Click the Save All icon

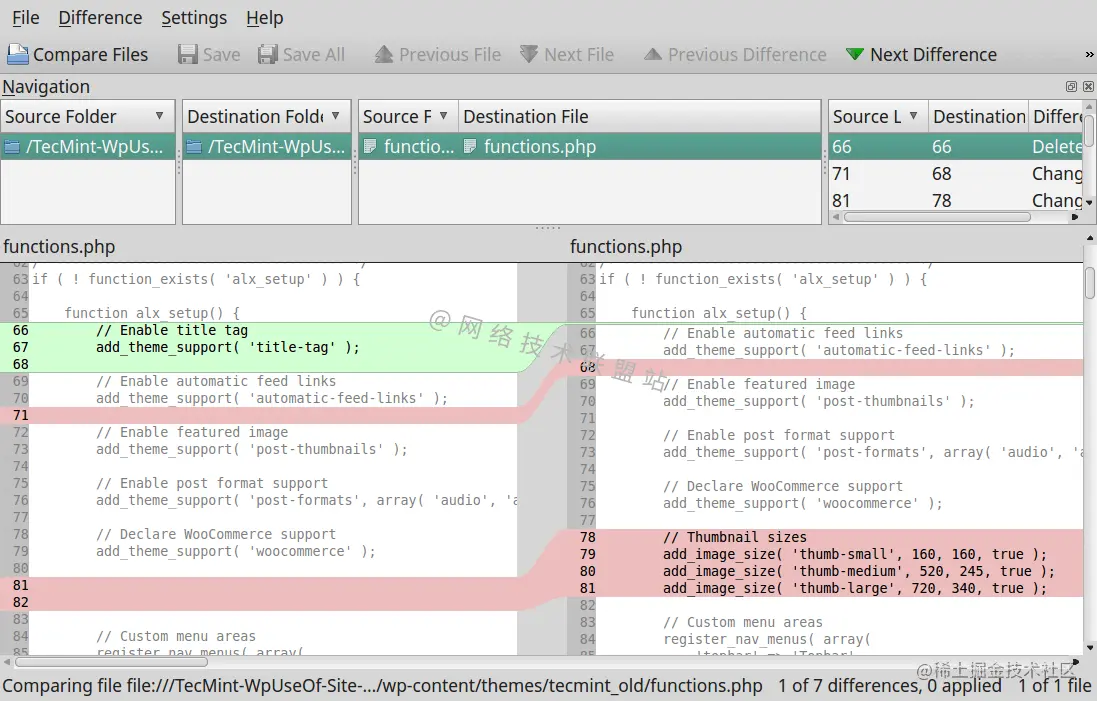(268, 55)
